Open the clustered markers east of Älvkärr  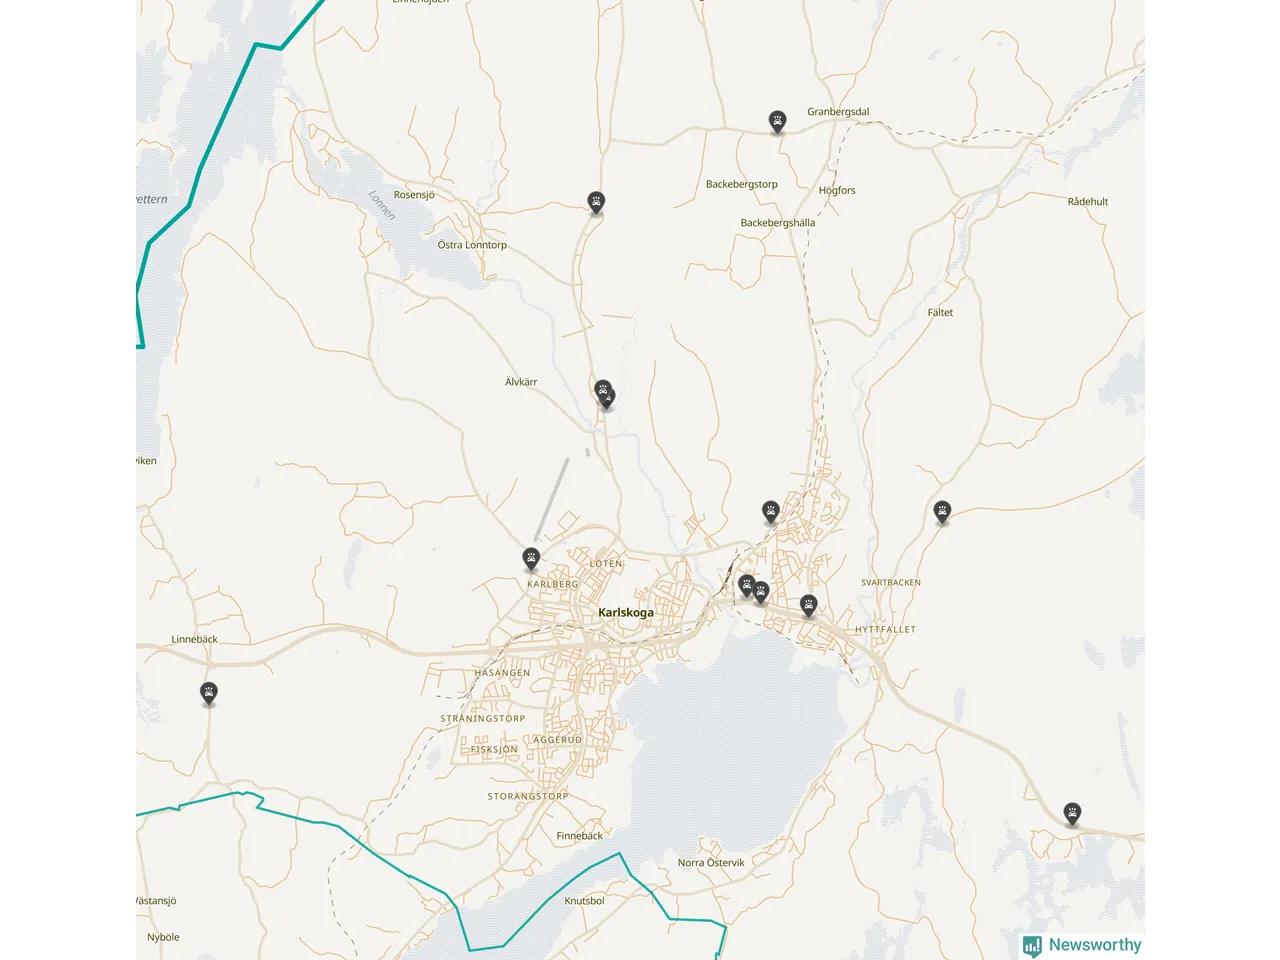point(603,394)
